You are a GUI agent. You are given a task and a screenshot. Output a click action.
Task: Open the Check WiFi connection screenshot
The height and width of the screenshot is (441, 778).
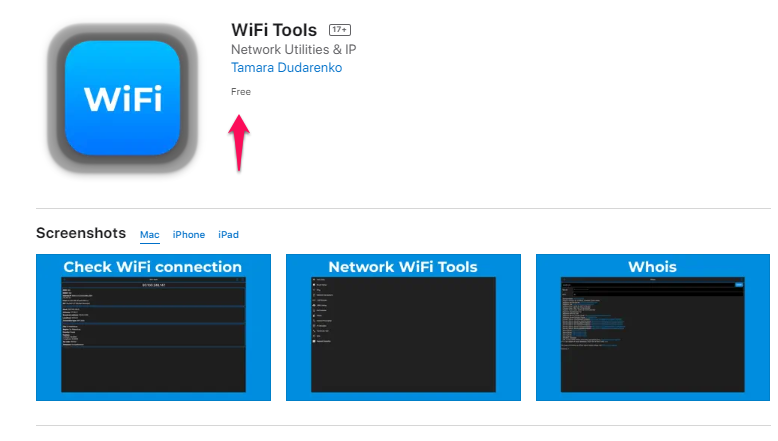pyautogui.click(x=153, y=327)
